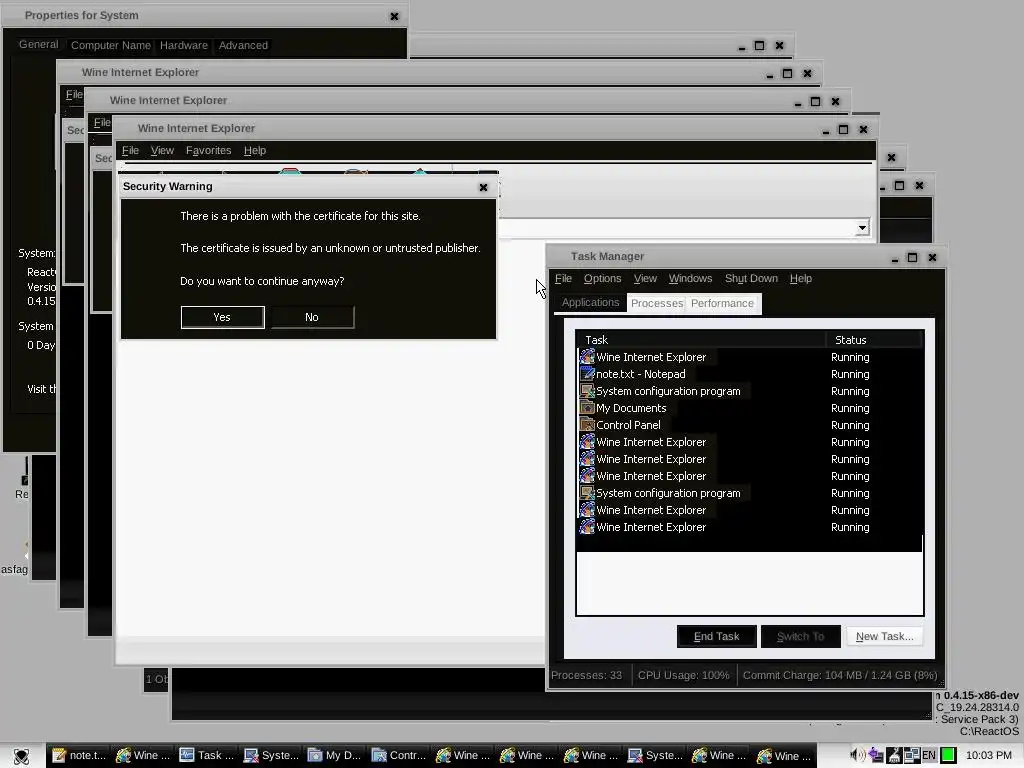1024x768 pixels.
Task: Click the broom tray icon
Action: point(894,756)
